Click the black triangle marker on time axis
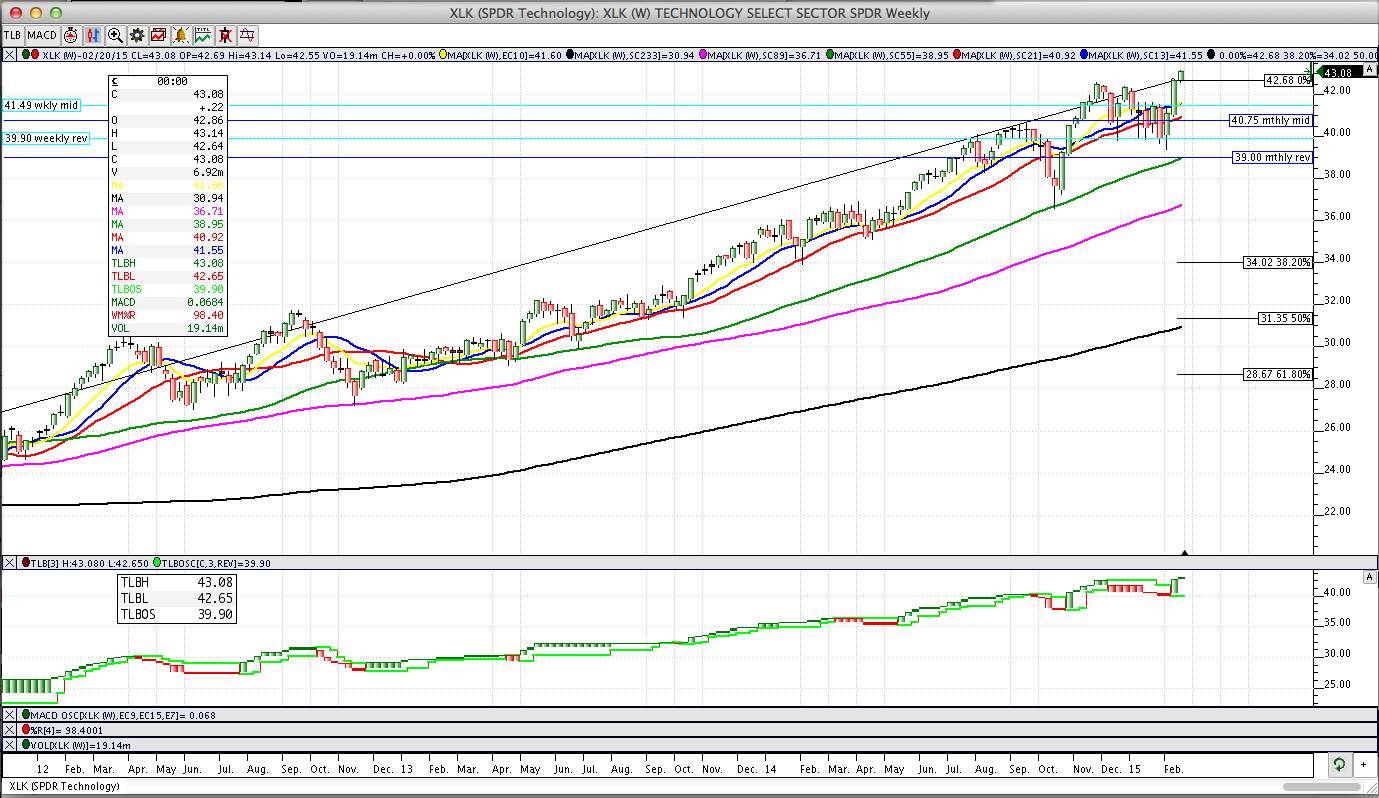1379x798 pixels. click(1185, 552)
